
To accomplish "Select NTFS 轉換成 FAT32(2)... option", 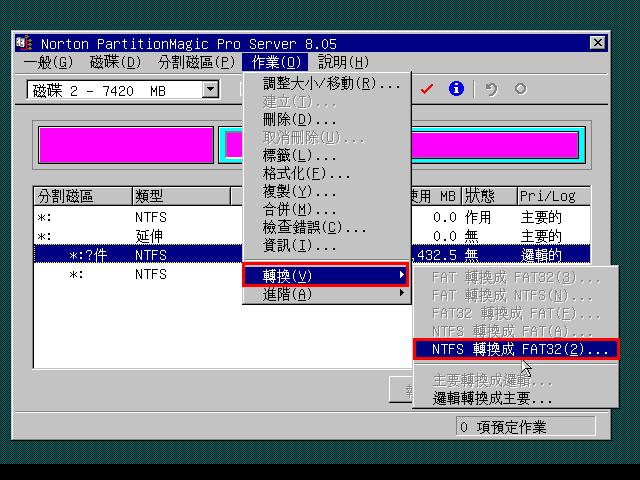I will (x=516, y=349).
